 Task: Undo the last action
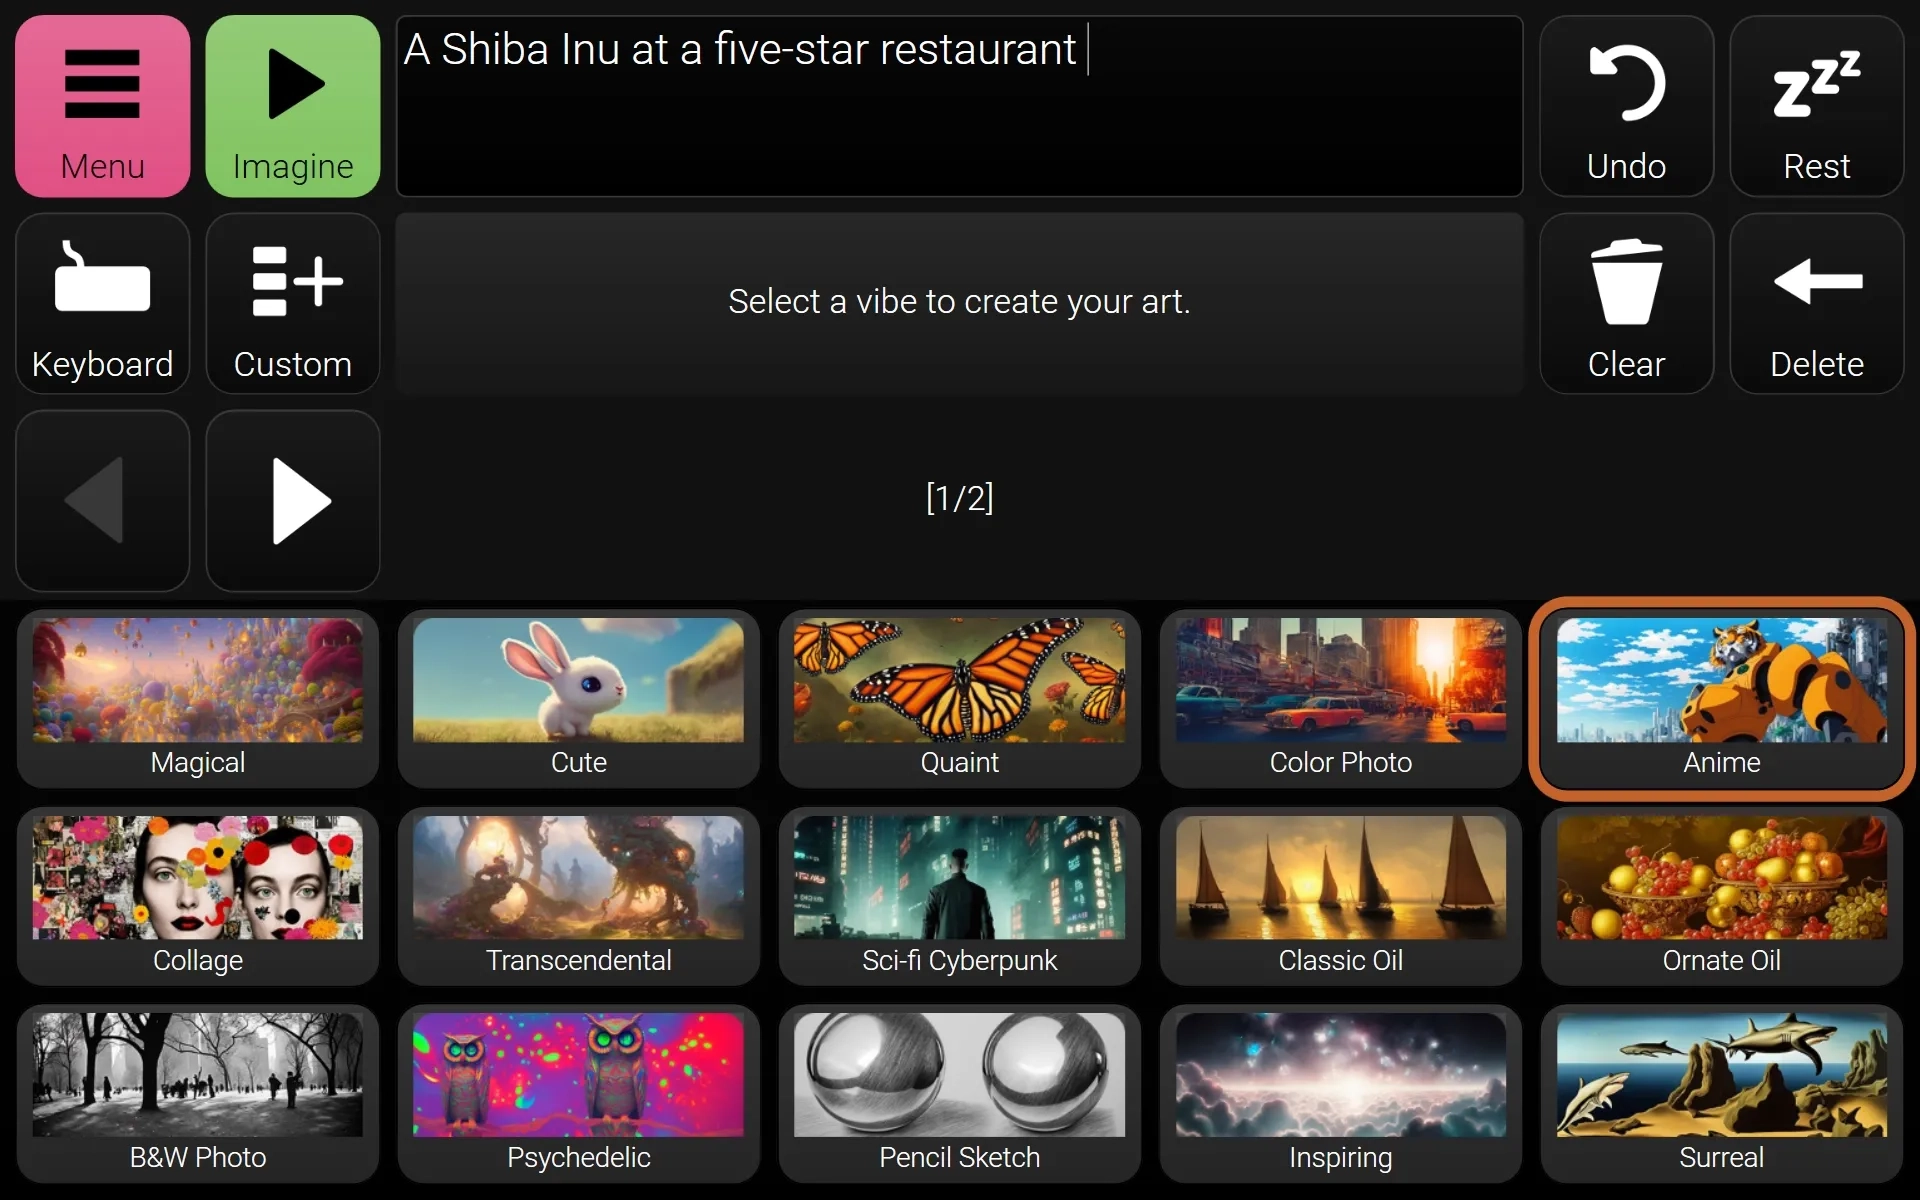[1627, 106]
